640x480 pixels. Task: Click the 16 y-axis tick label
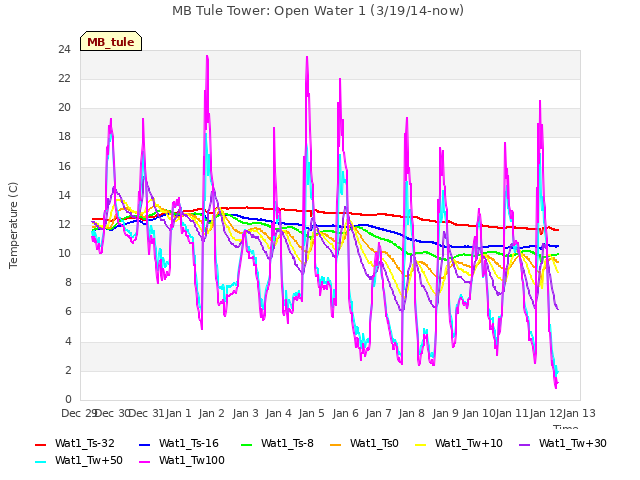pyautogui.click(x=65, y=166)
